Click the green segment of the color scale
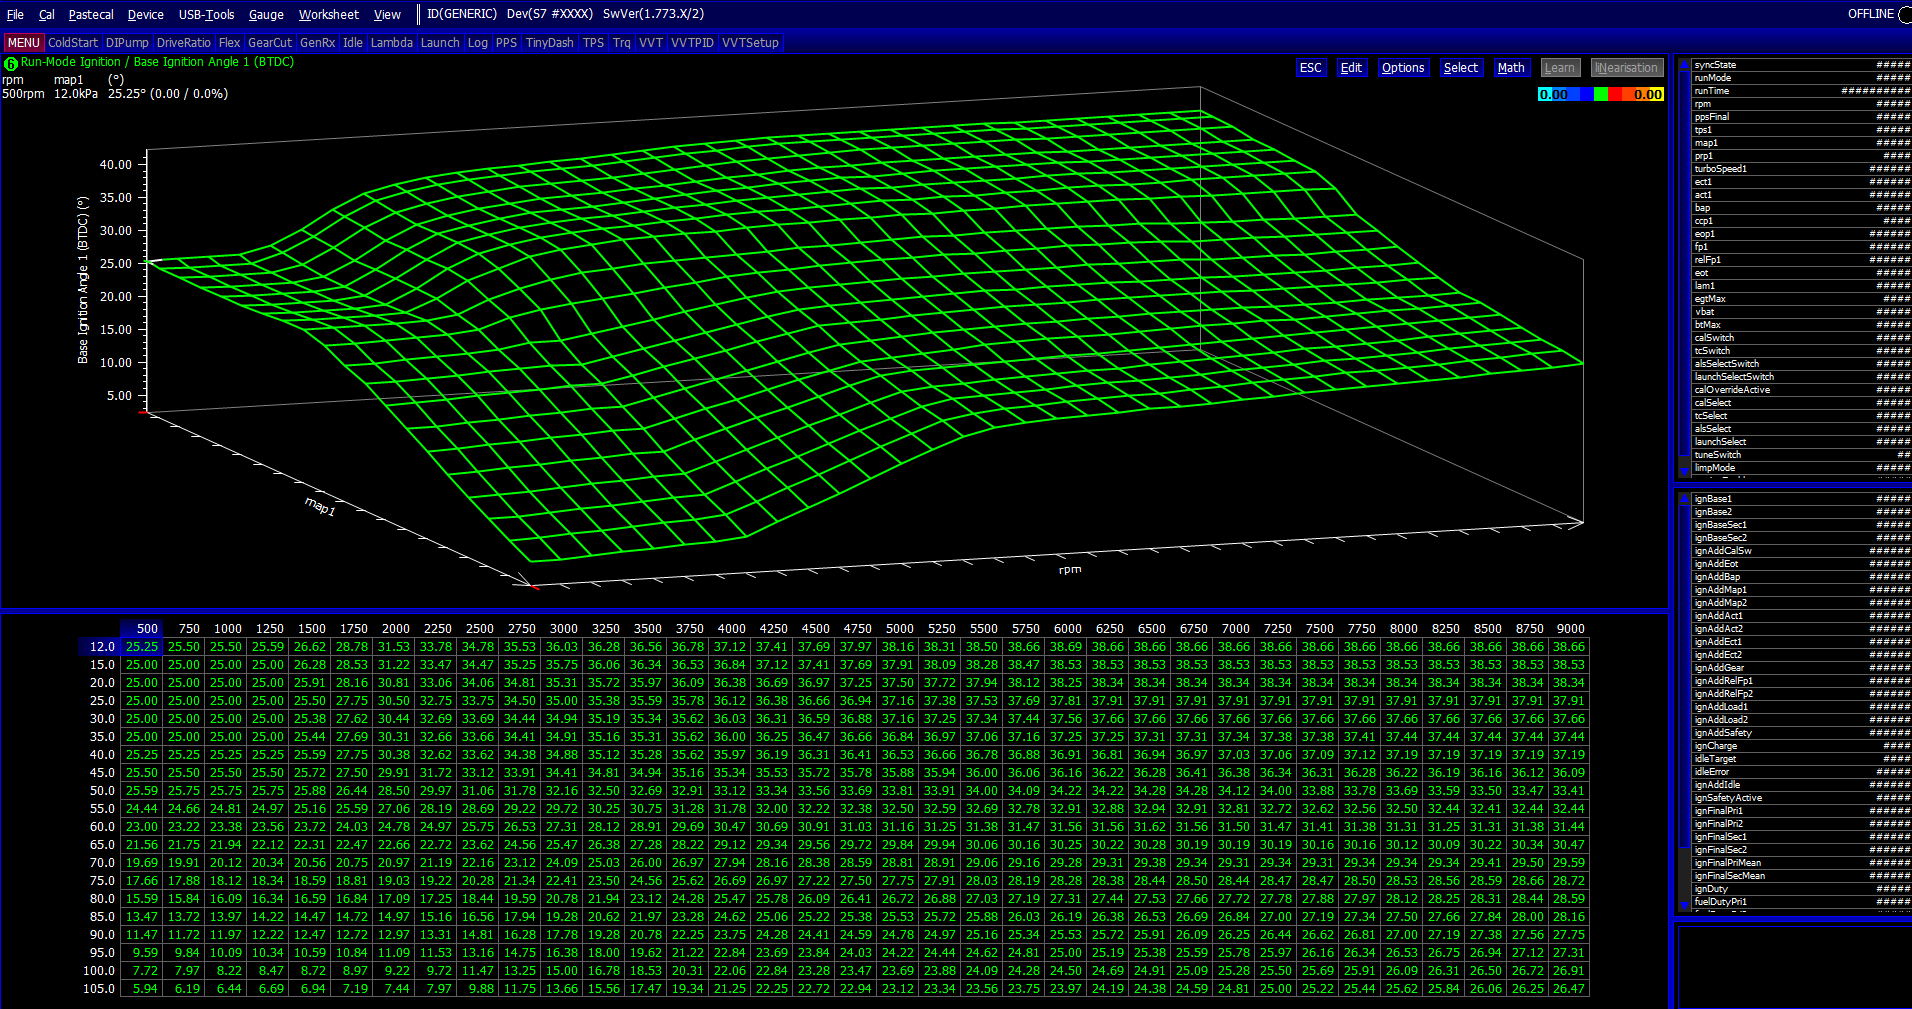 [1601, 95]
